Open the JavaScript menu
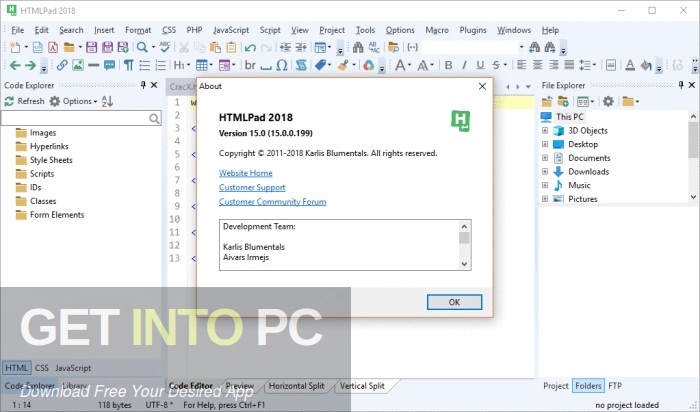The width and height of the screenshot is (700, 412). click(231, 30)
